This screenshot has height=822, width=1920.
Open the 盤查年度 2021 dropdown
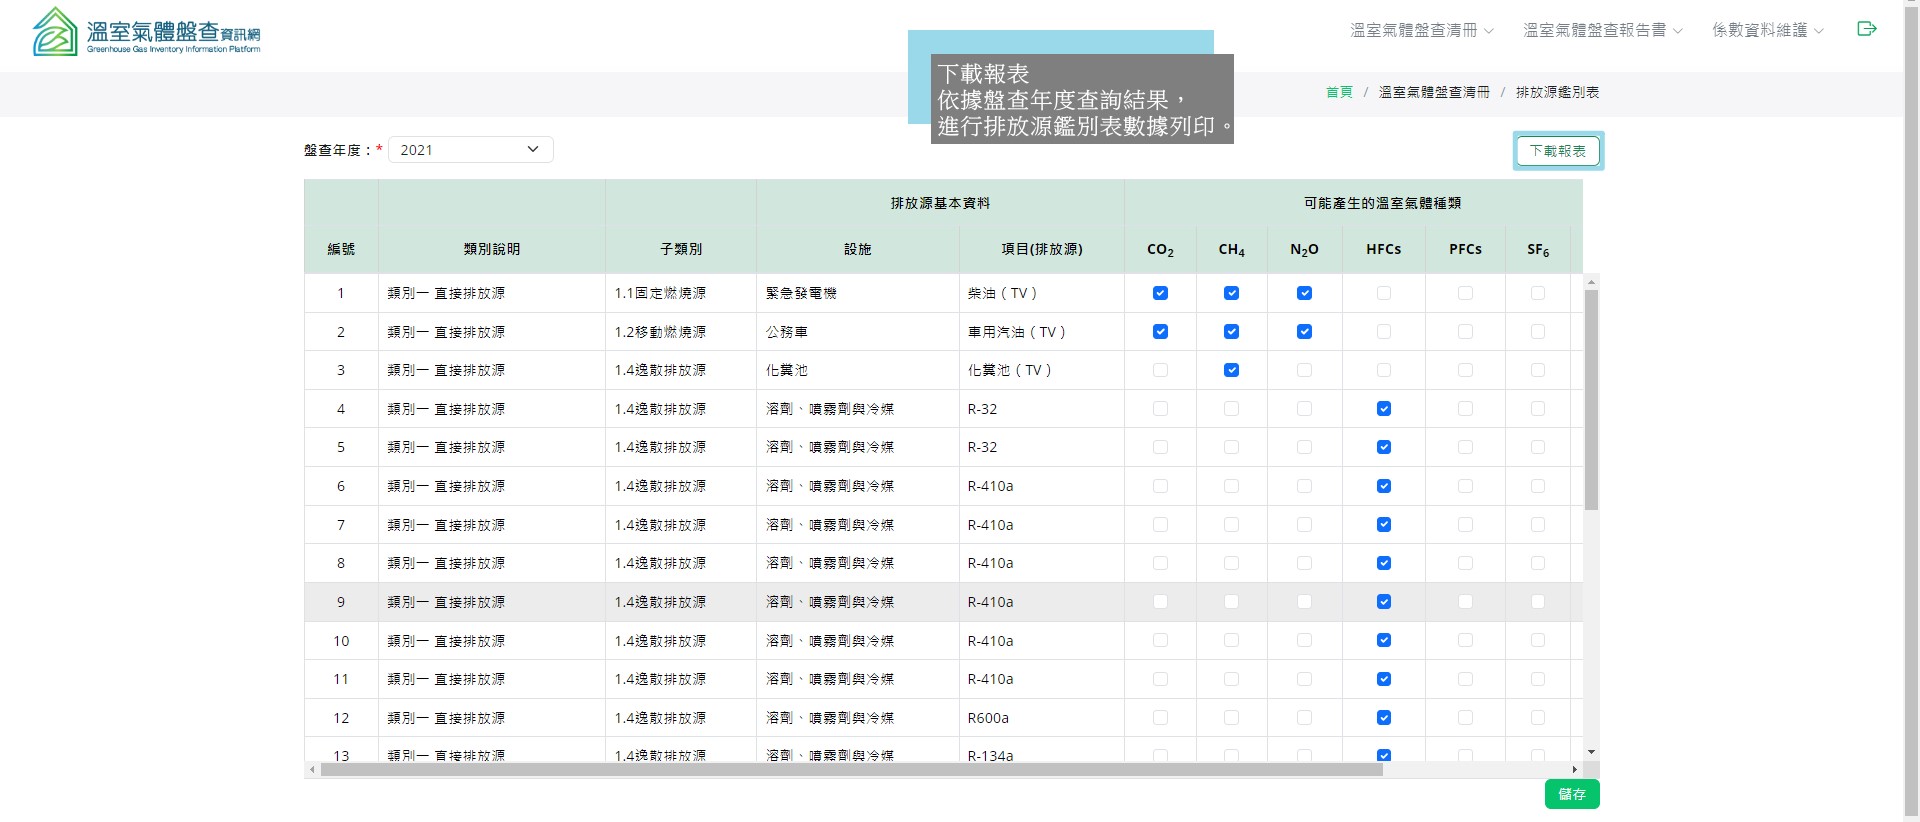470,150
